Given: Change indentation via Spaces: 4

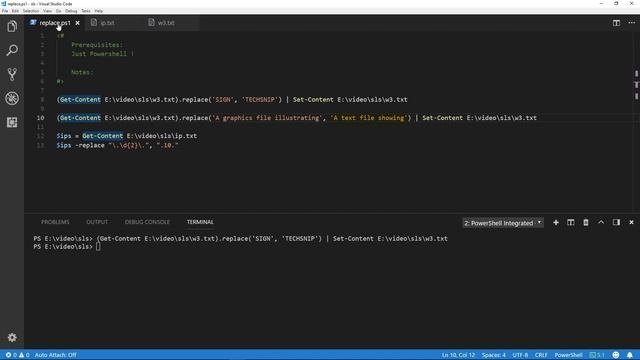Looking at the screenshot, I should point(493,355).
